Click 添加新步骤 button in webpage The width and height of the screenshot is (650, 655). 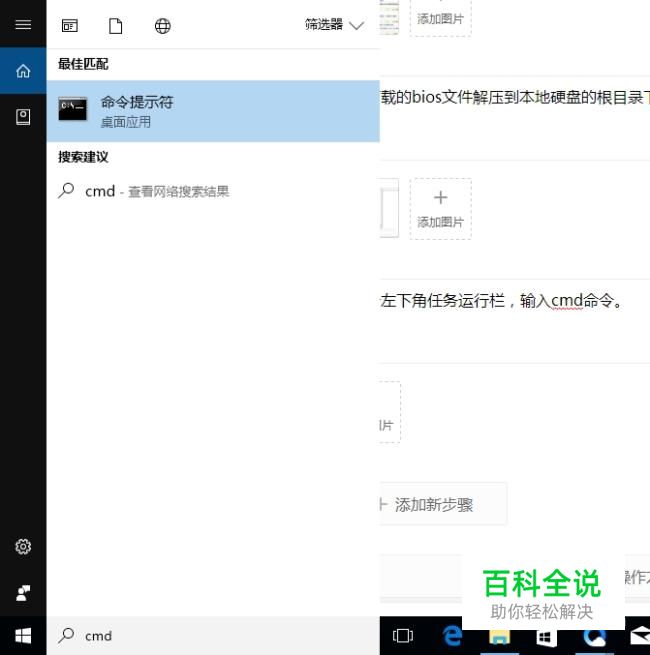coord(444,504)
